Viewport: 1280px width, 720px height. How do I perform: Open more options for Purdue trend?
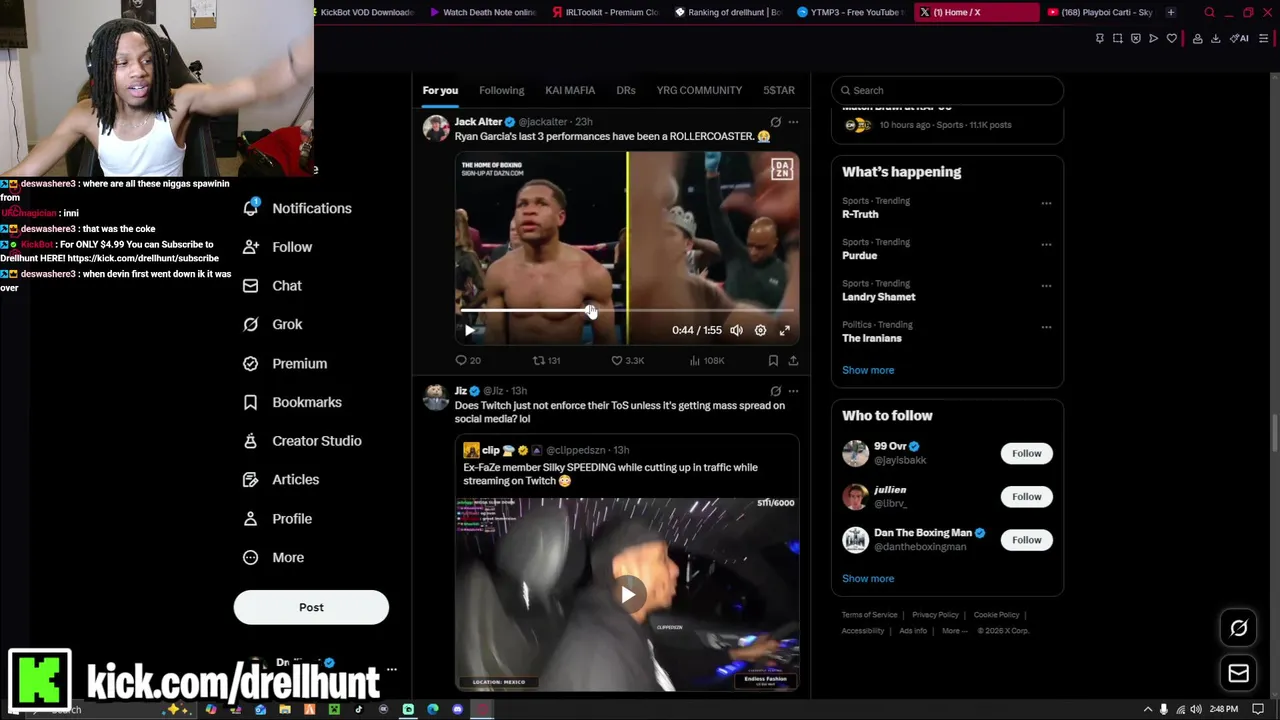click(x=1046, y=244)
